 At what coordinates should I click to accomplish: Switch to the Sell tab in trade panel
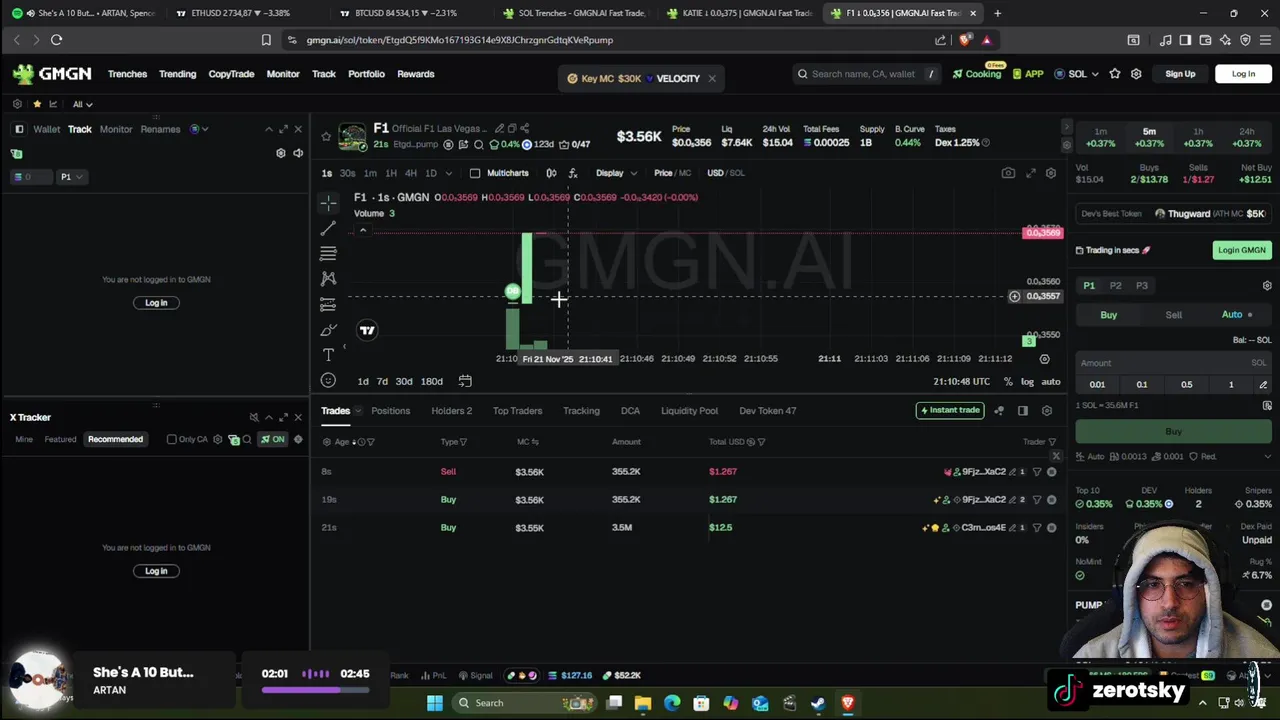point(1173,315)
